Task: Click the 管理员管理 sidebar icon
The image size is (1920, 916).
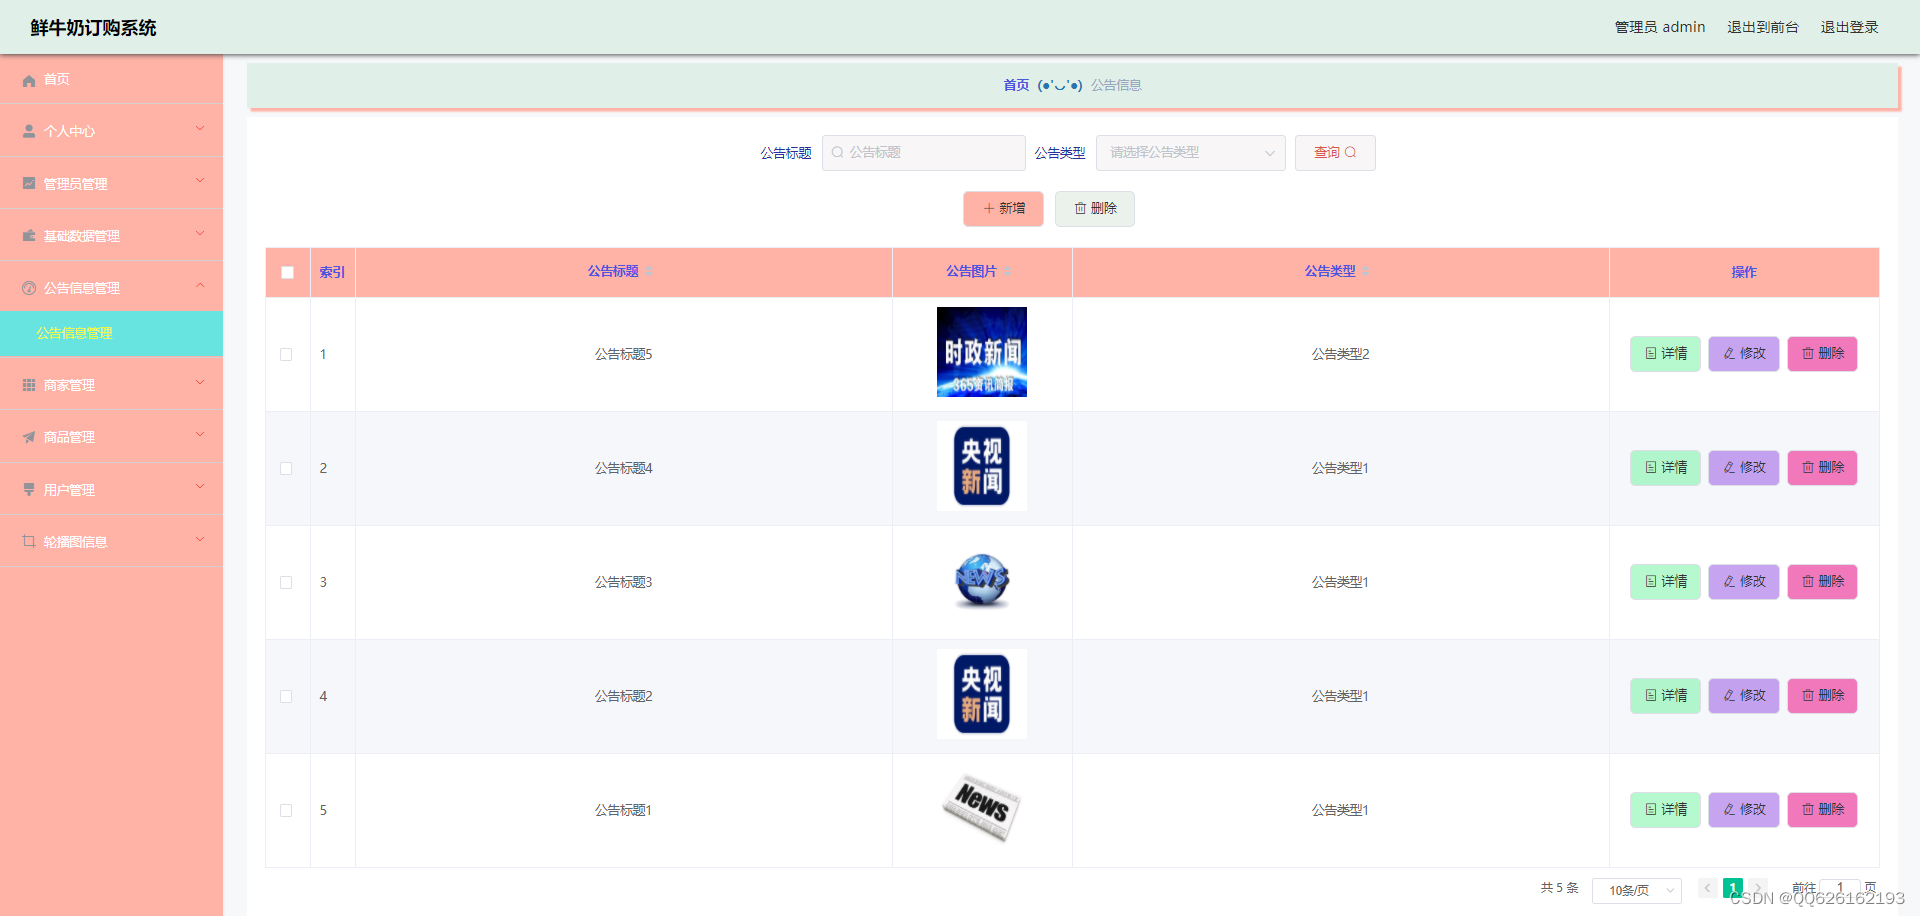Action: click(x=29, y=183)
